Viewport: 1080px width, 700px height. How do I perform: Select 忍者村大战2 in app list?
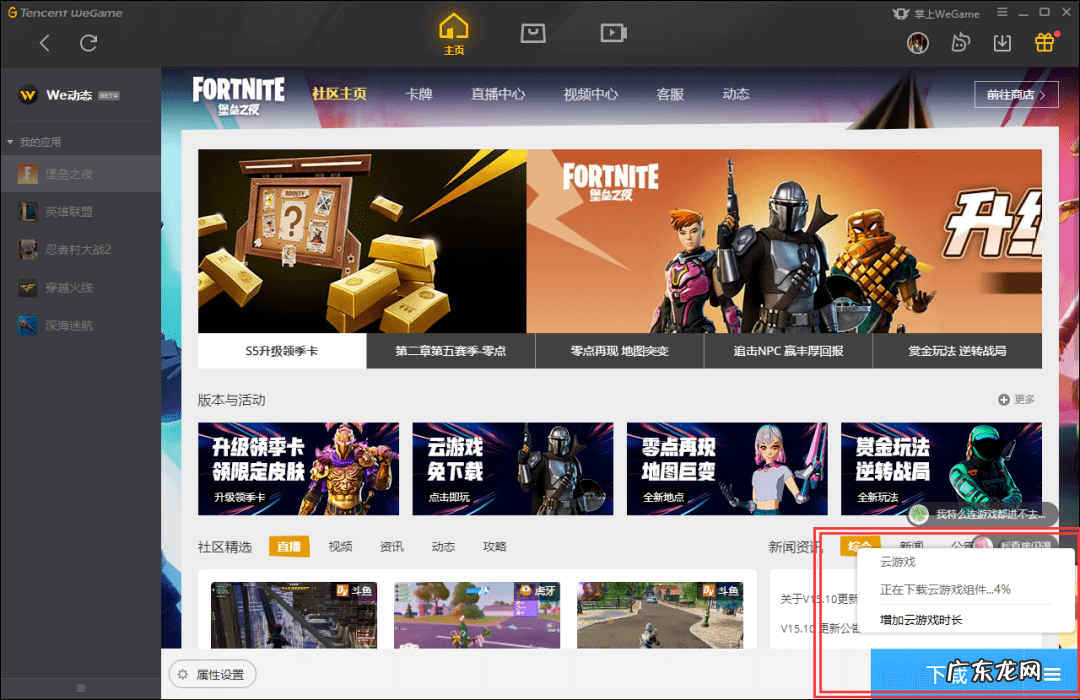point(81,249)
